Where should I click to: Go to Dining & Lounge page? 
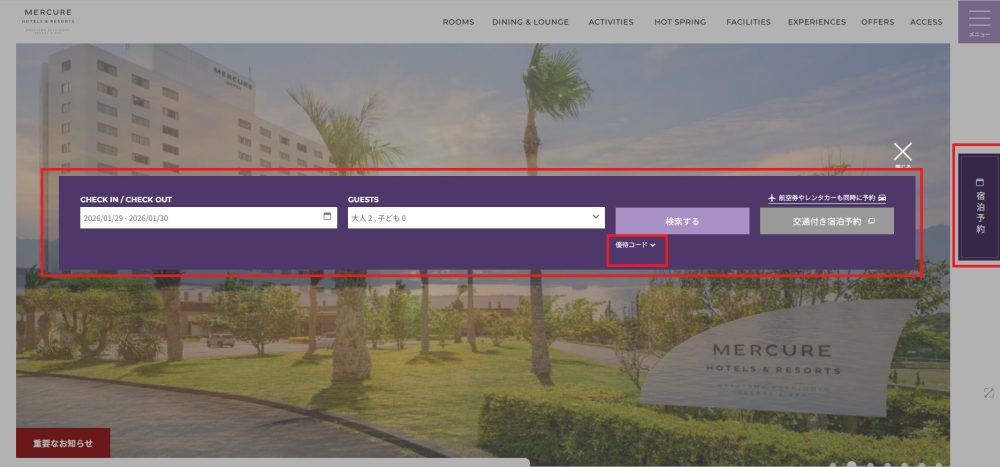pos(530,22)
